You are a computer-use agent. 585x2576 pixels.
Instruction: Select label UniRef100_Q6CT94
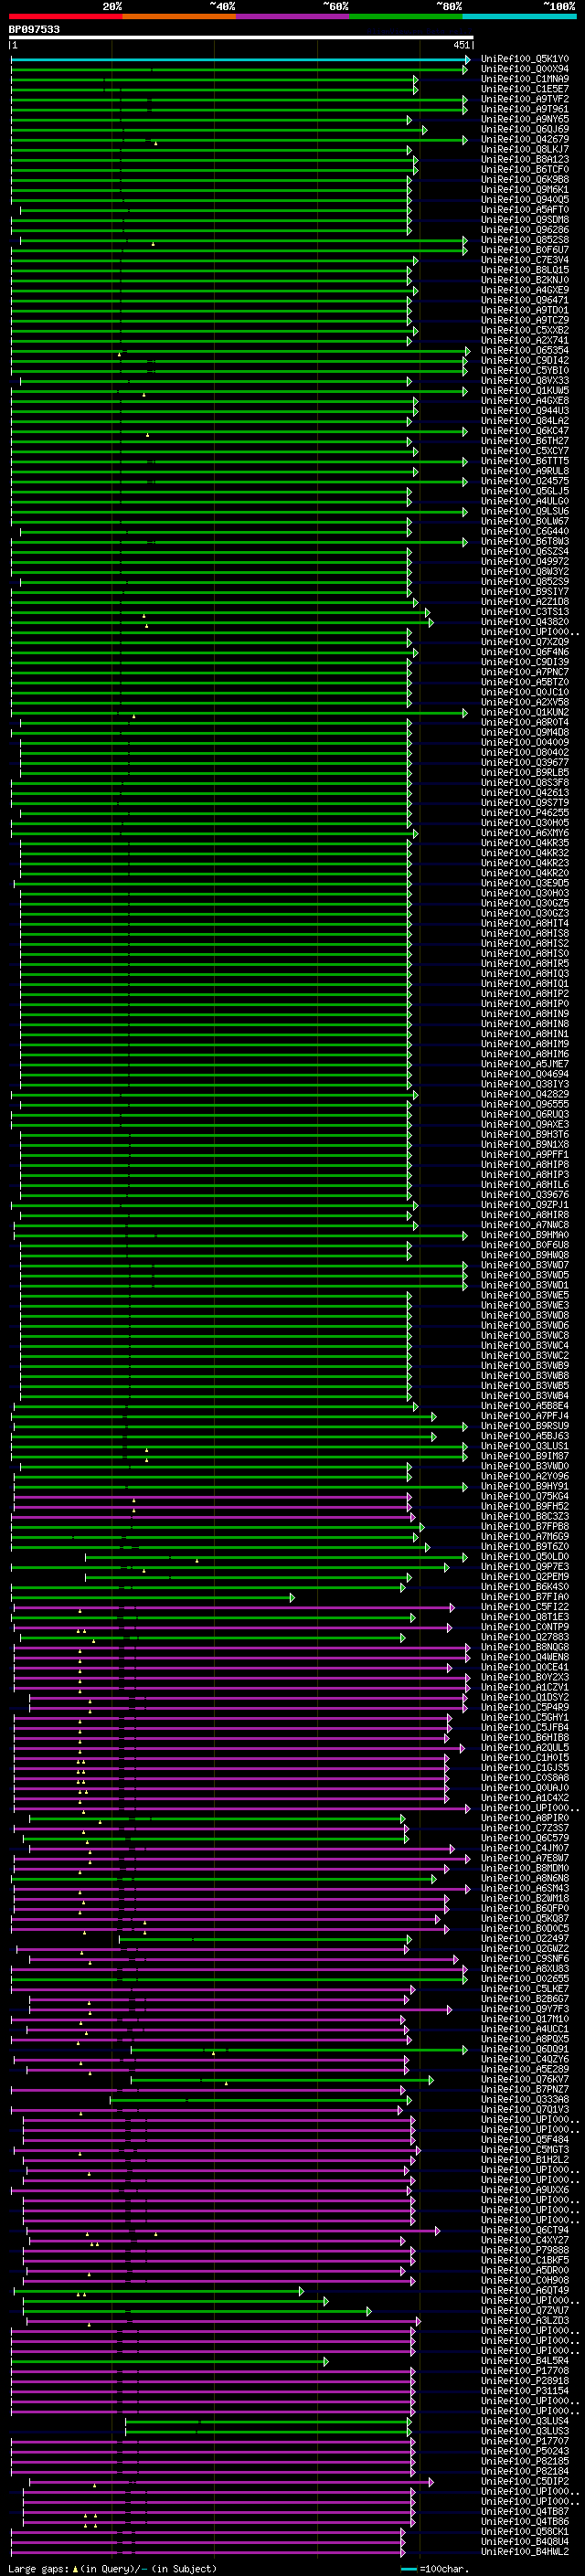pos(524,2230)
